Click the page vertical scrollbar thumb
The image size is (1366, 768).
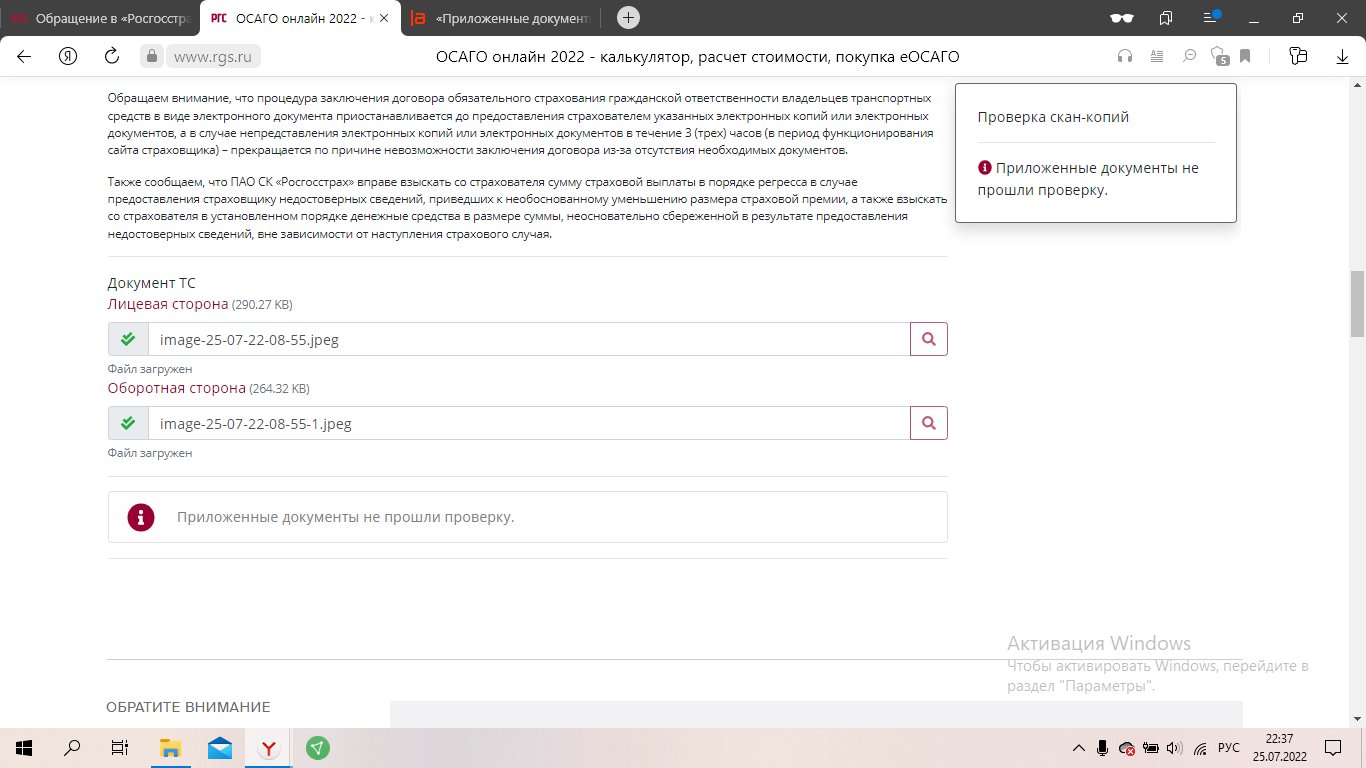[1357, 304]
